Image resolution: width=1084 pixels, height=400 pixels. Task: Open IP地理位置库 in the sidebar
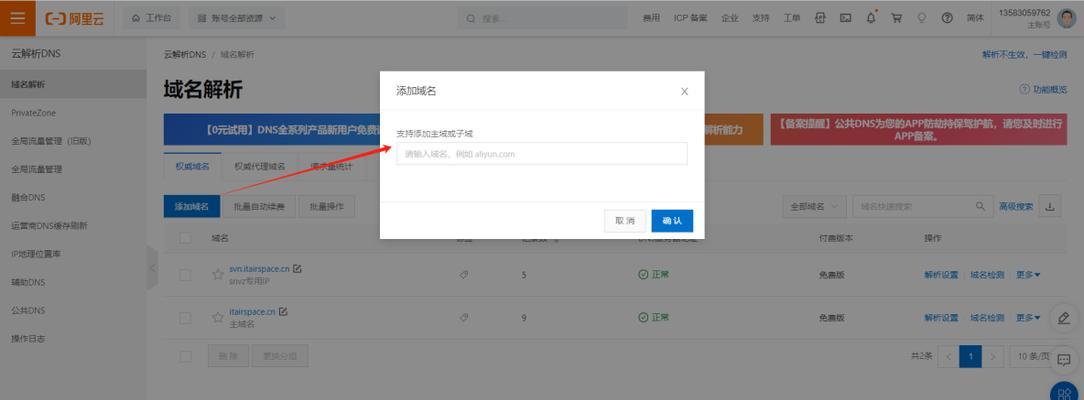(x=36, y=254)
